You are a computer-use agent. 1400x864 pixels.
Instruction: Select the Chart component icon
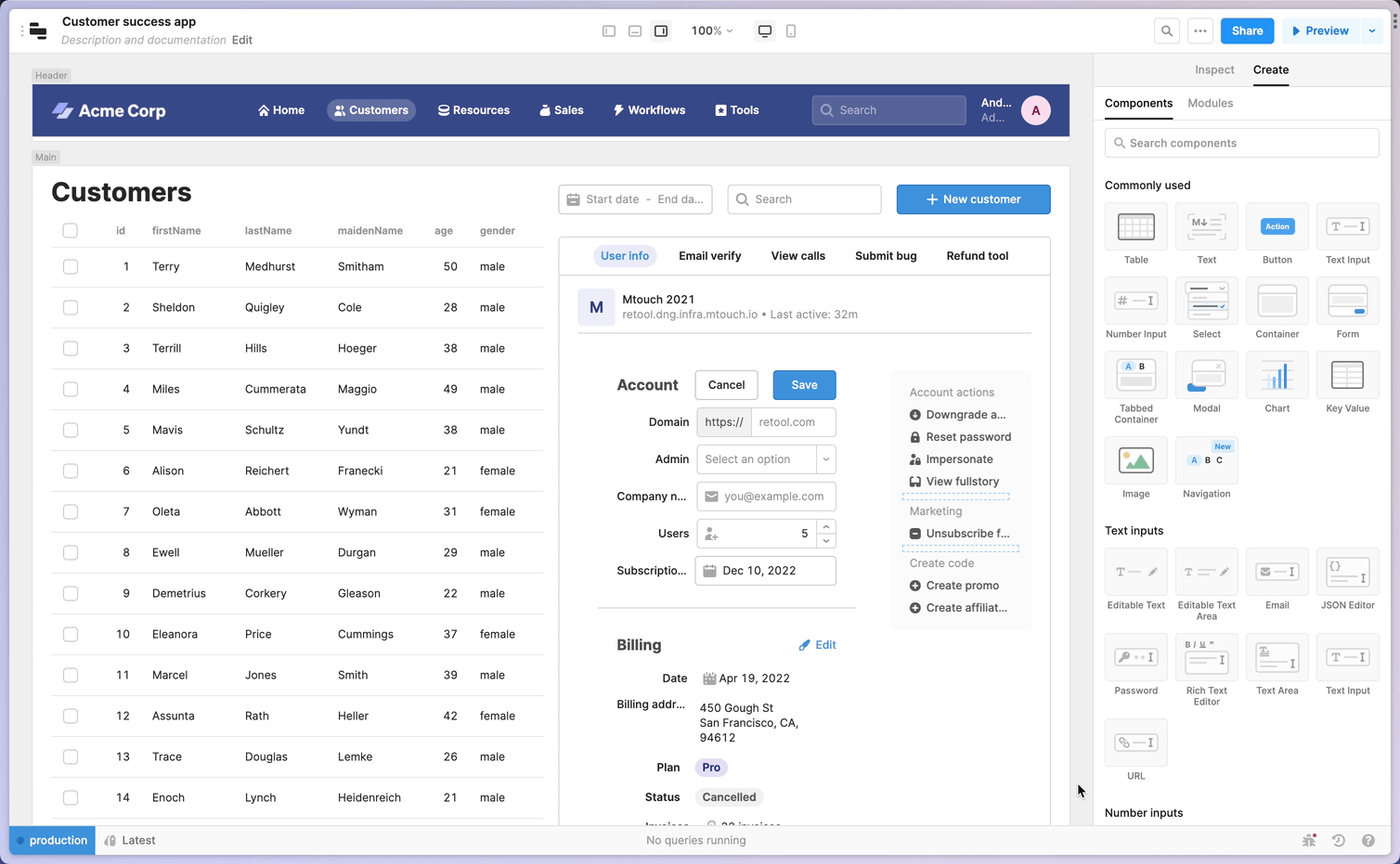click(1277, 375)
